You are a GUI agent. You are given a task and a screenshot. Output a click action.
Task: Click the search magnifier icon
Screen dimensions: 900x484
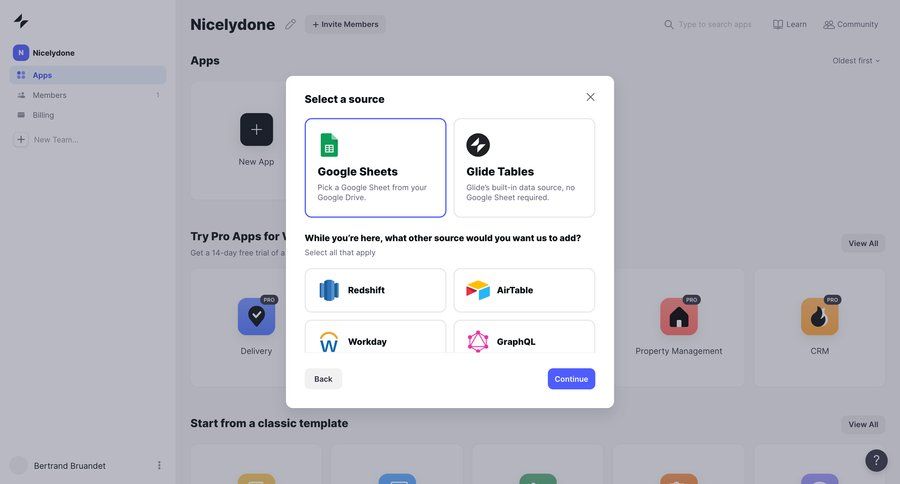pyautogui.click(x=669, y=25)
